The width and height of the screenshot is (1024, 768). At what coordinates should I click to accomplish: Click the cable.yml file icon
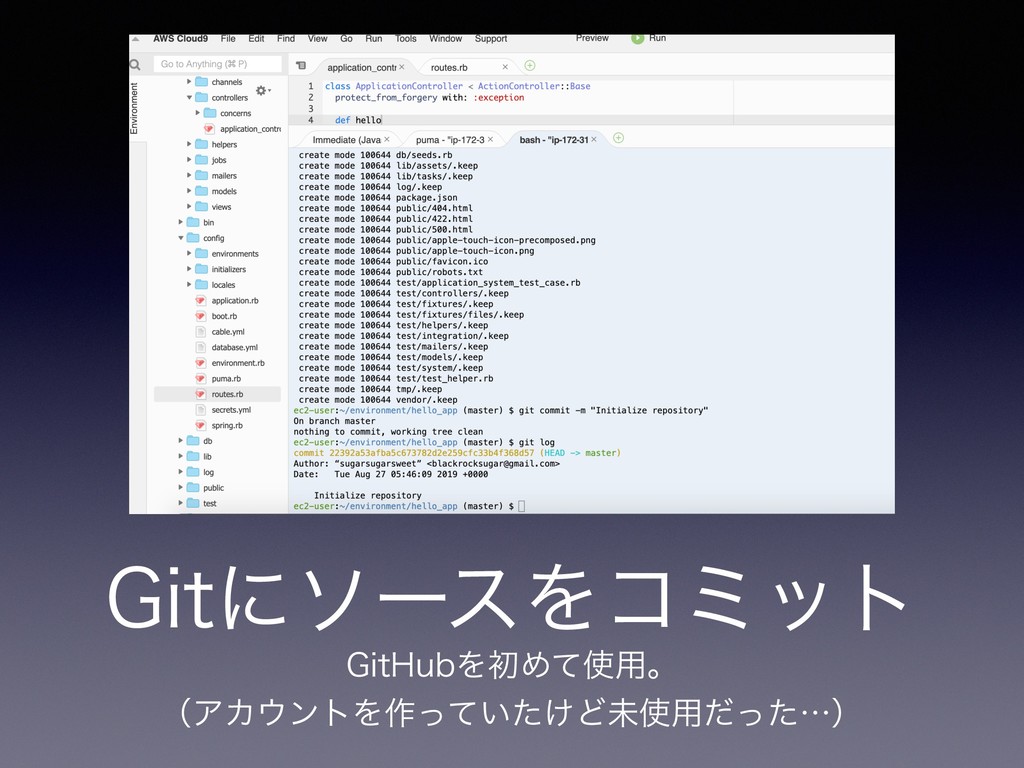201,332
